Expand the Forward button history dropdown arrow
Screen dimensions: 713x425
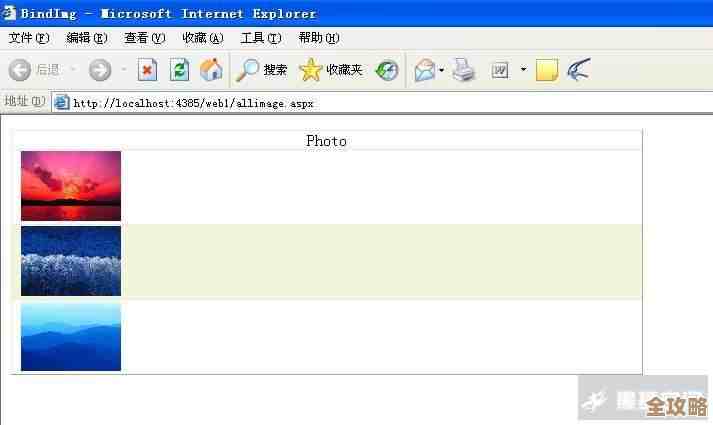124,70
